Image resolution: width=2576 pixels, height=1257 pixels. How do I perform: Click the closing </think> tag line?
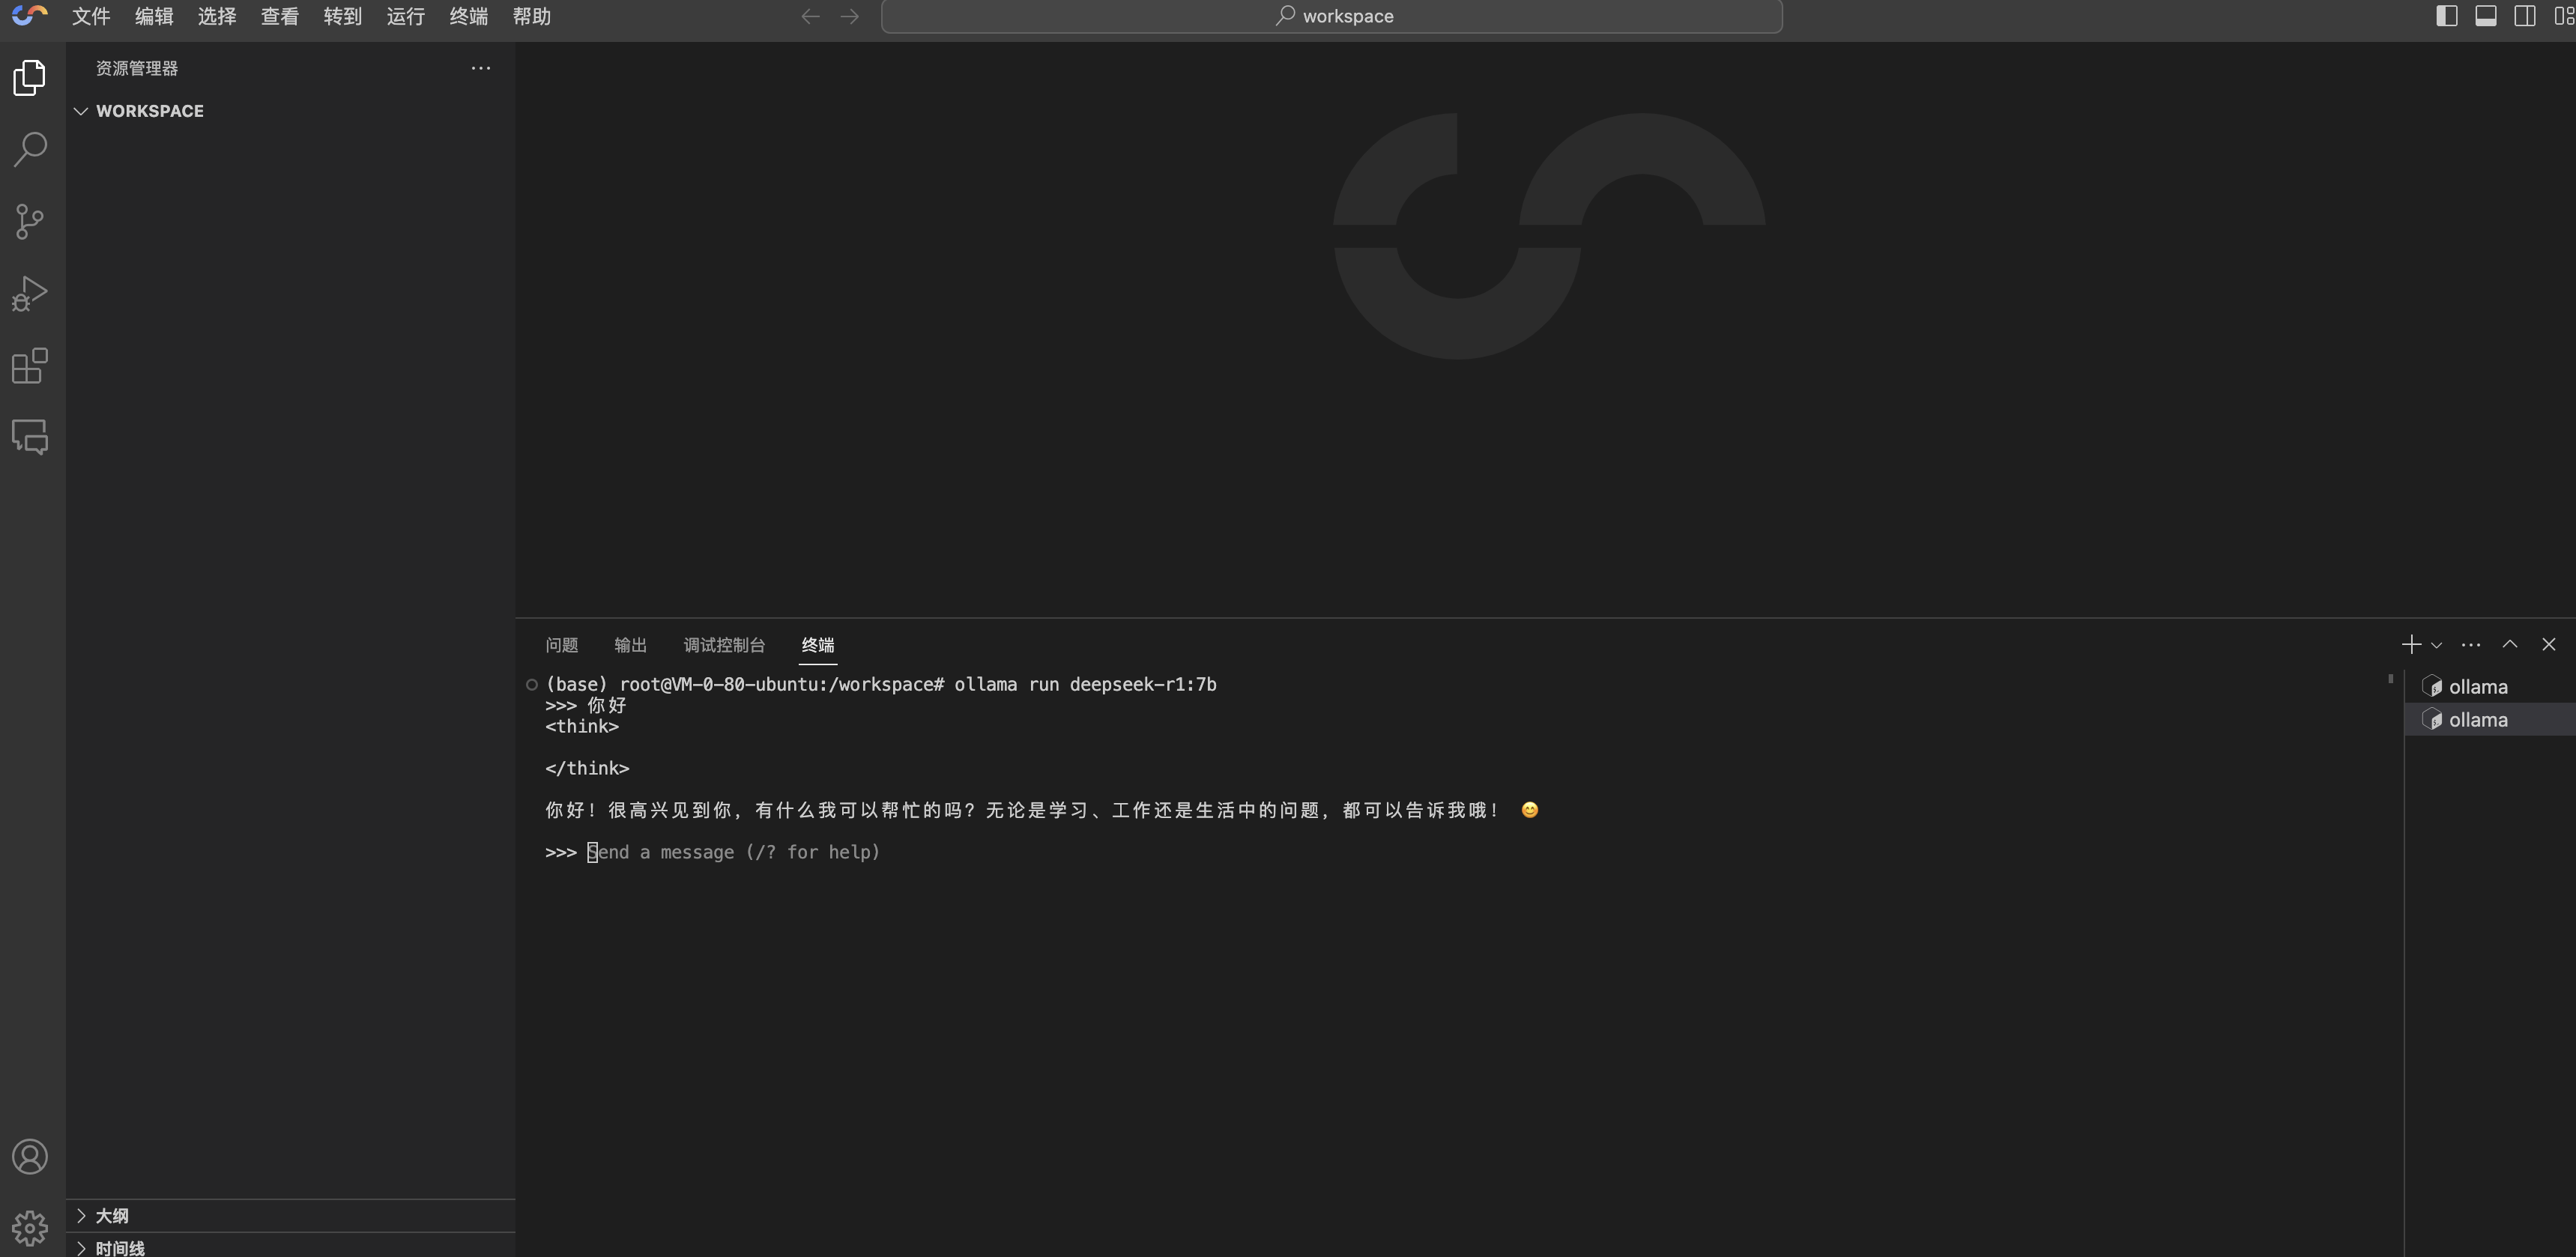pos(587,768)
